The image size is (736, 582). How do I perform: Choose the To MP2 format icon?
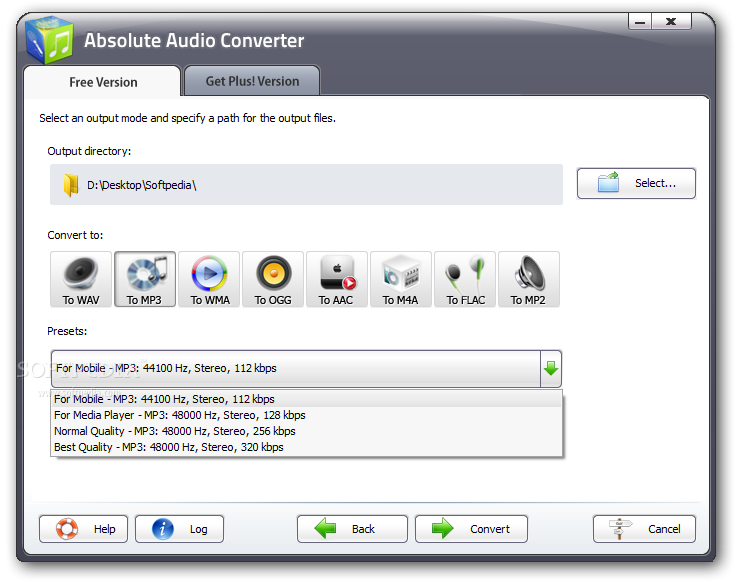(529, 279)
